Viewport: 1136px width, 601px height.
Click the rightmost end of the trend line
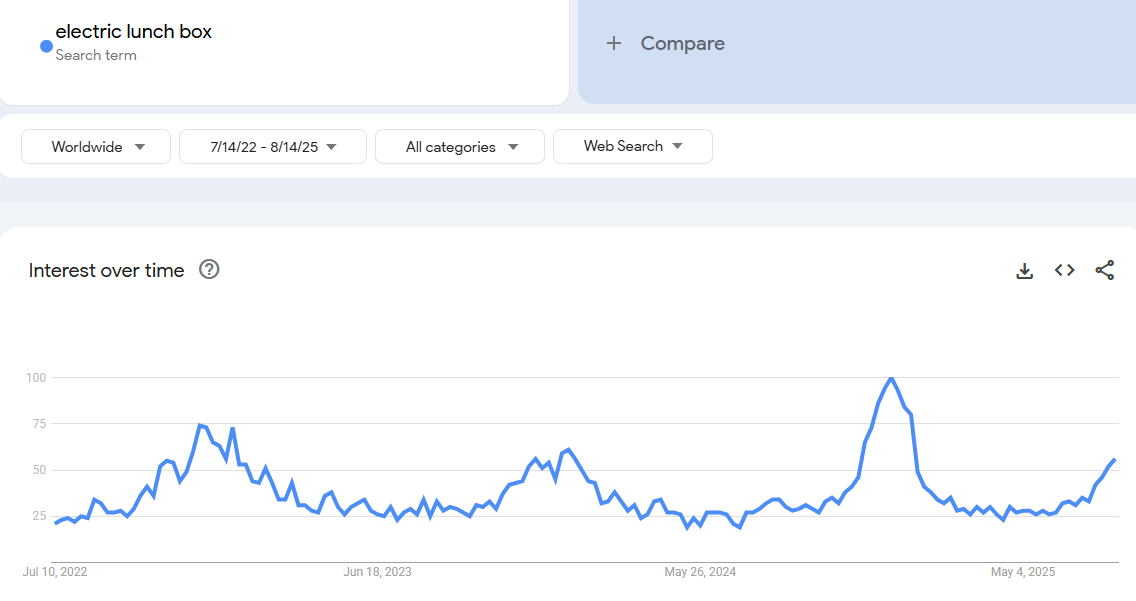coord(1114,460)
